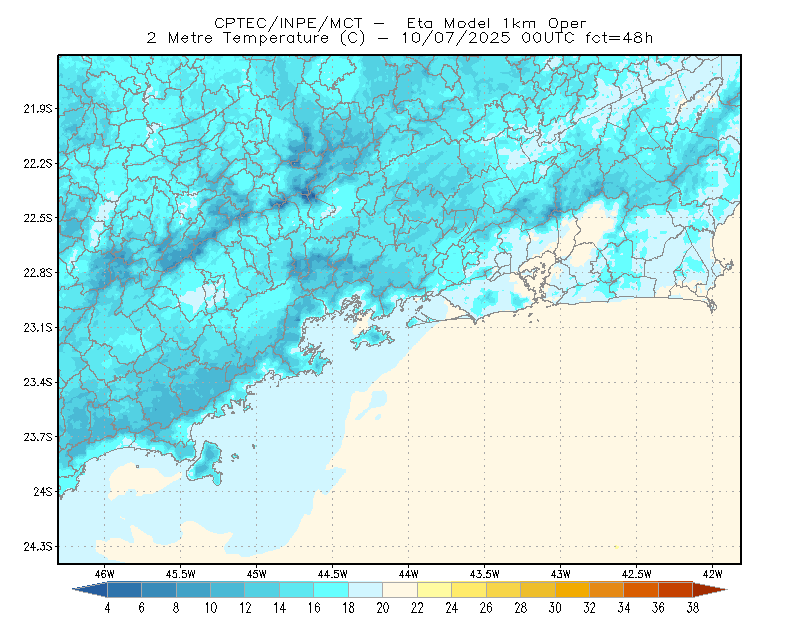This screenshot has width=800, height=618.
Task: Click the "23.1S" latitude label
Action: (x=38, y=328)
